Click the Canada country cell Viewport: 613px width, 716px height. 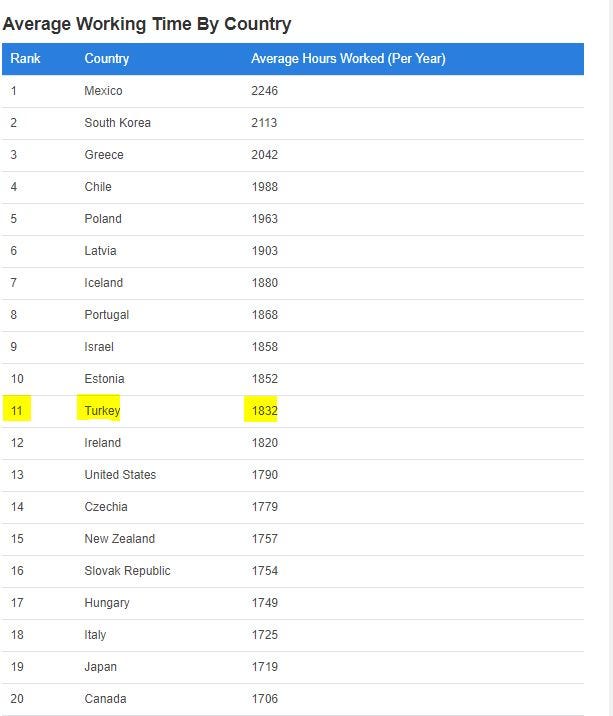(106, 699)
